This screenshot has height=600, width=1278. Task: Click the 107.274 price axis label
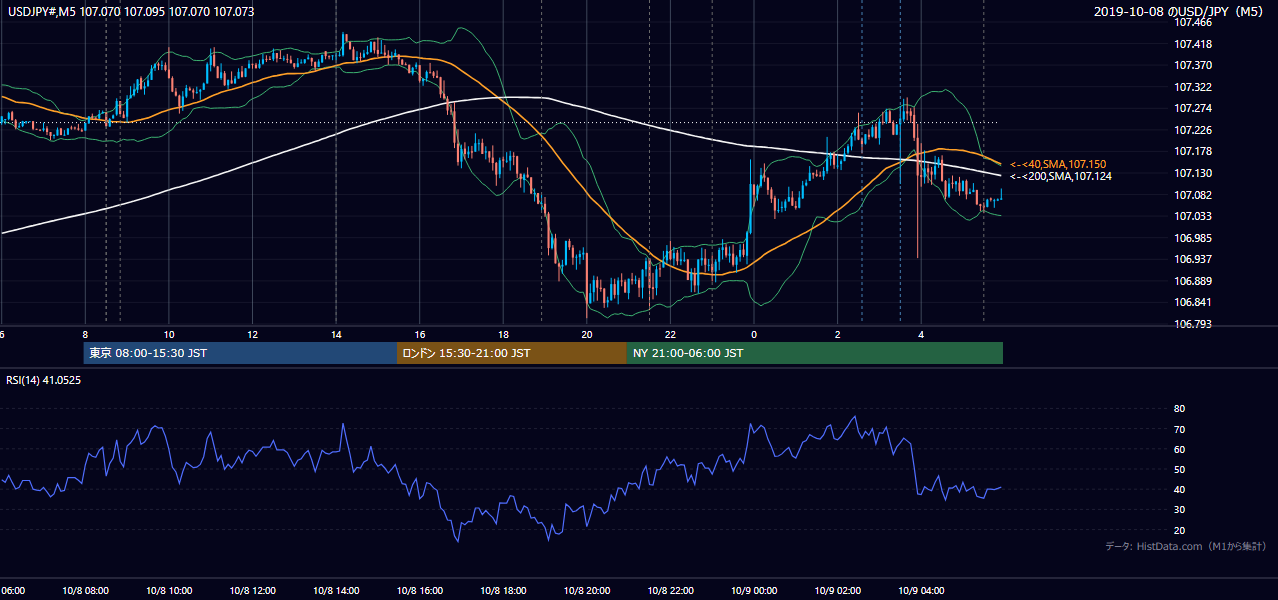pyautogui.click(x=1192, y=108)
